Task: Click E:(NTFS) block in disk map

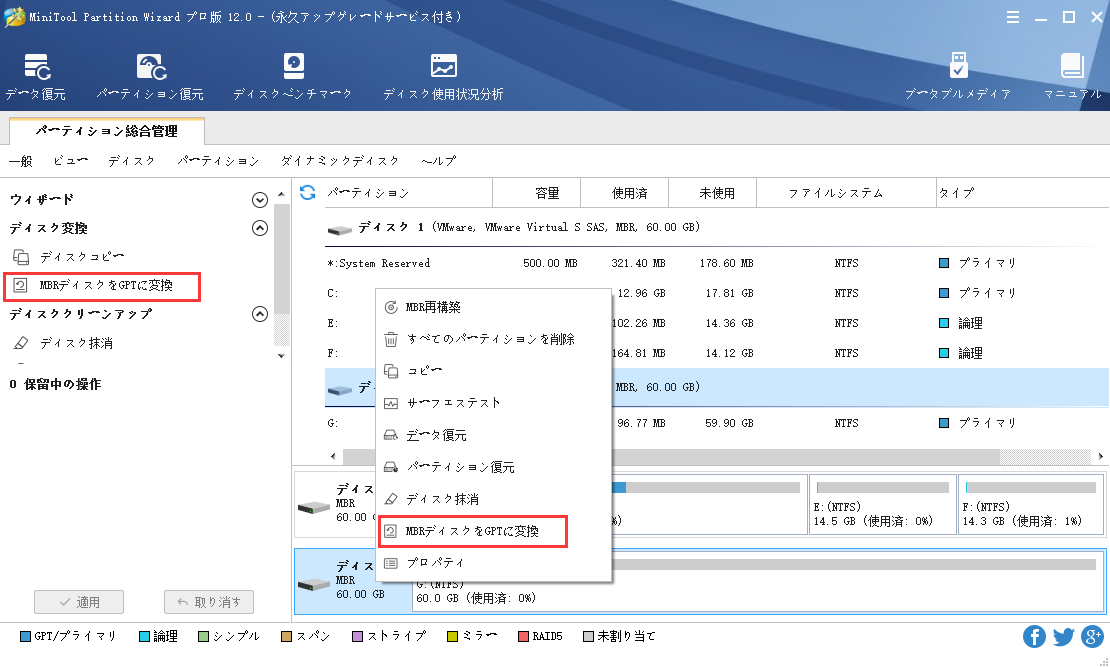Action: click(x=882, y=504)
